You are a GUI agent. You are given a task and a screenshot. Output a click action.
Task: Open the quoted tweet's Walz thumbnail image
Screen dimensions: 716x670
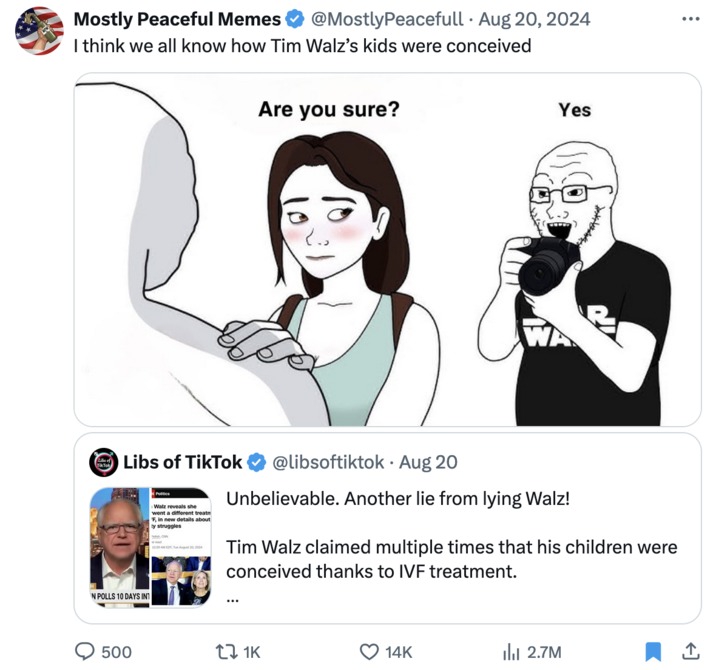(x=151, y=547)
